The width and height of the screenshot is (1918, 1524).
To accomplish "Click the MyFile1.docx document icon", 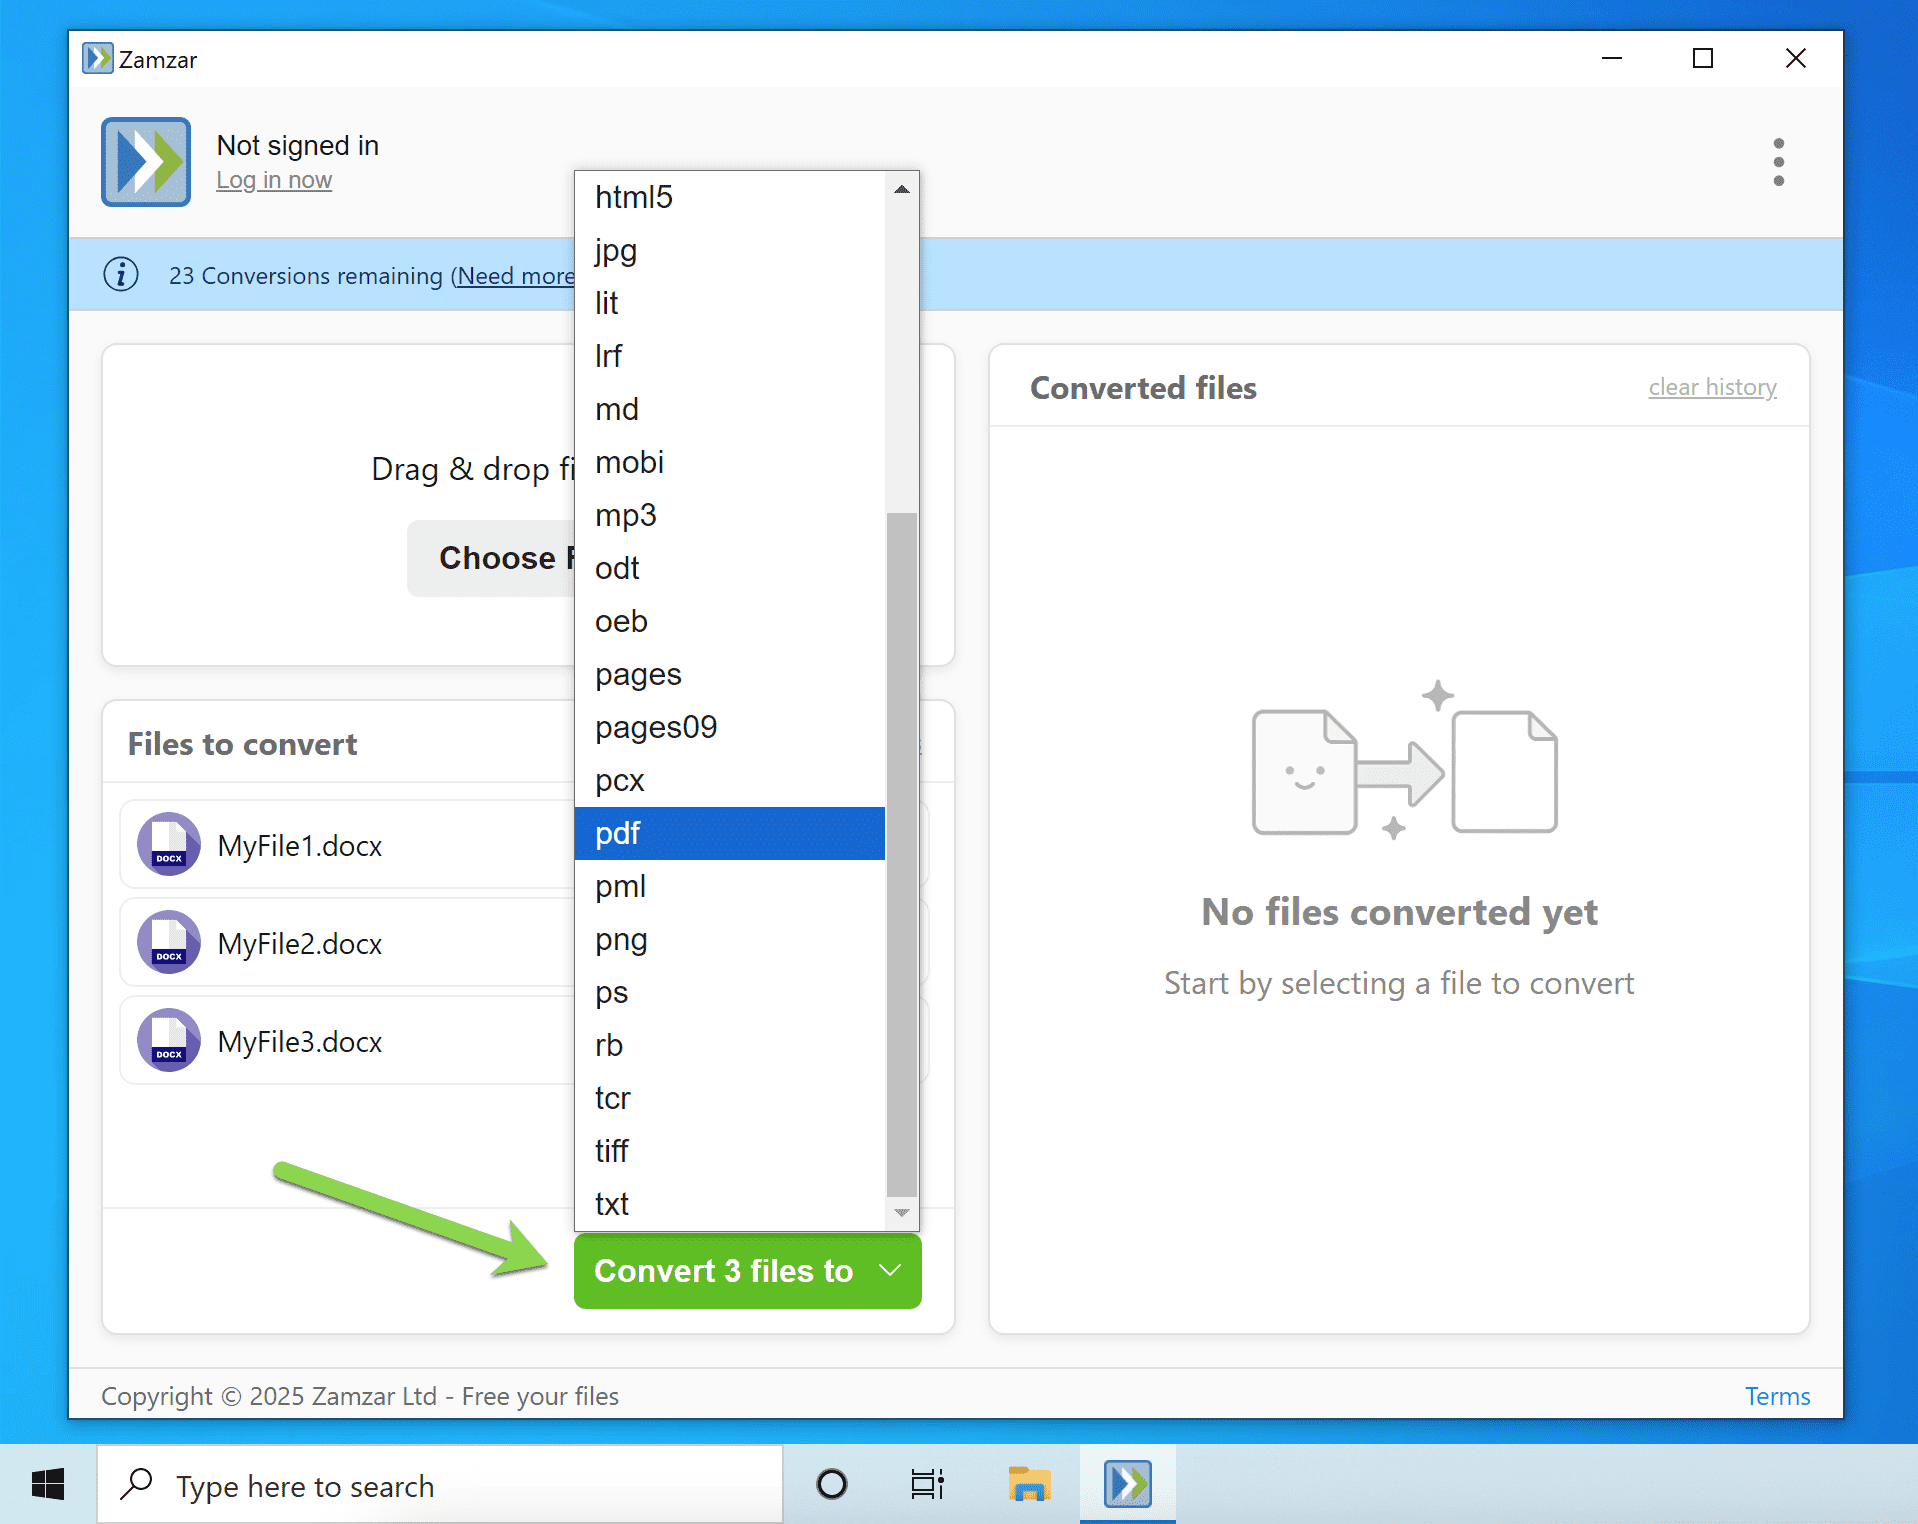I will (168, 845).
